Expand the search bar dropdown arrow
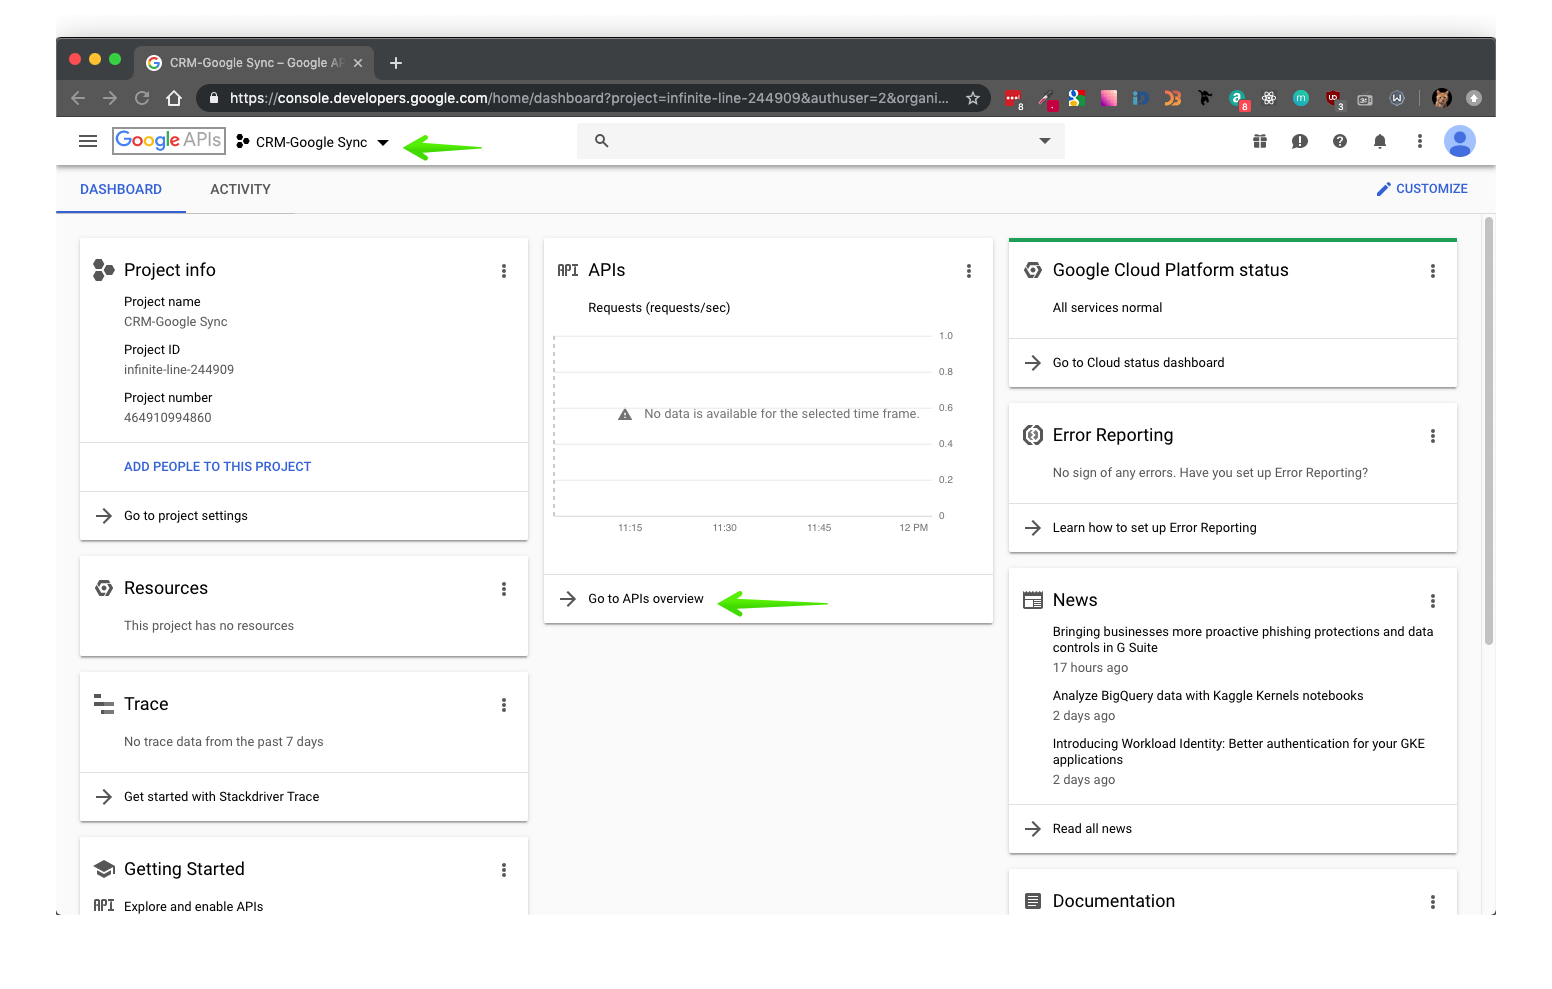This screenshot has width=1552, height=989. [1045, 141]
